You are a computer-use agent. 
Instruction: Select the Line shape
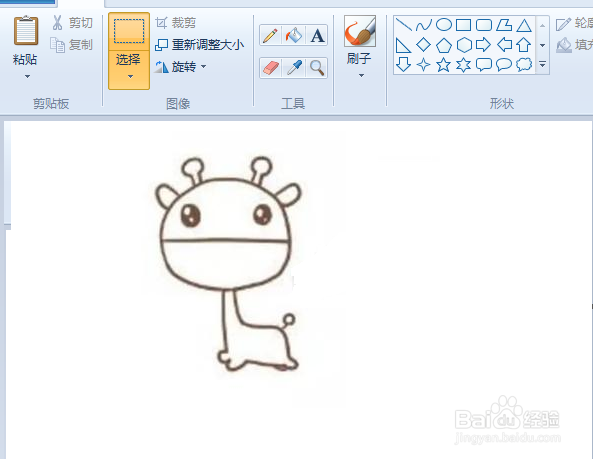click(x=404, y=25)
